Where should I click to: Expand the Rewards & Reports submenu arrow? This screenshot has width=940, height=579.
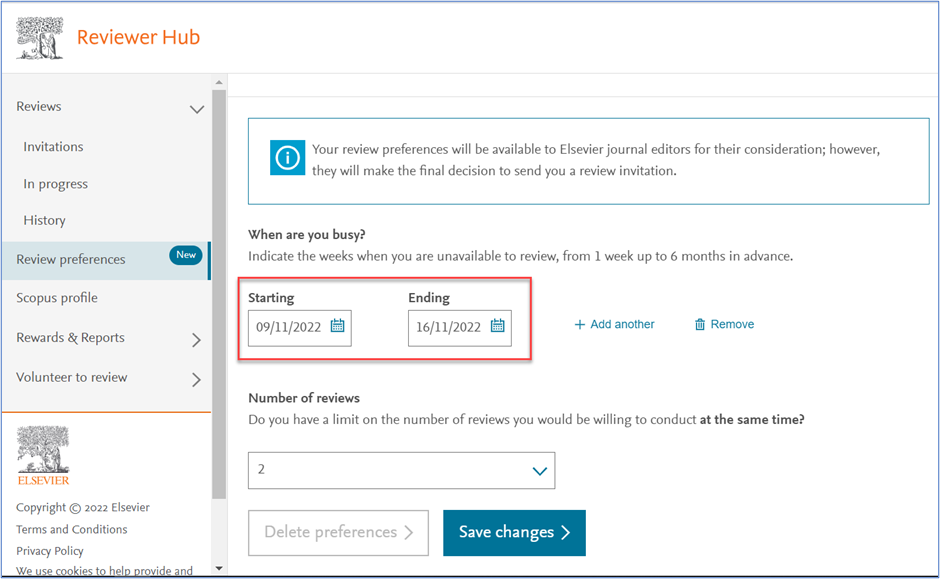[x=196, y=340]
